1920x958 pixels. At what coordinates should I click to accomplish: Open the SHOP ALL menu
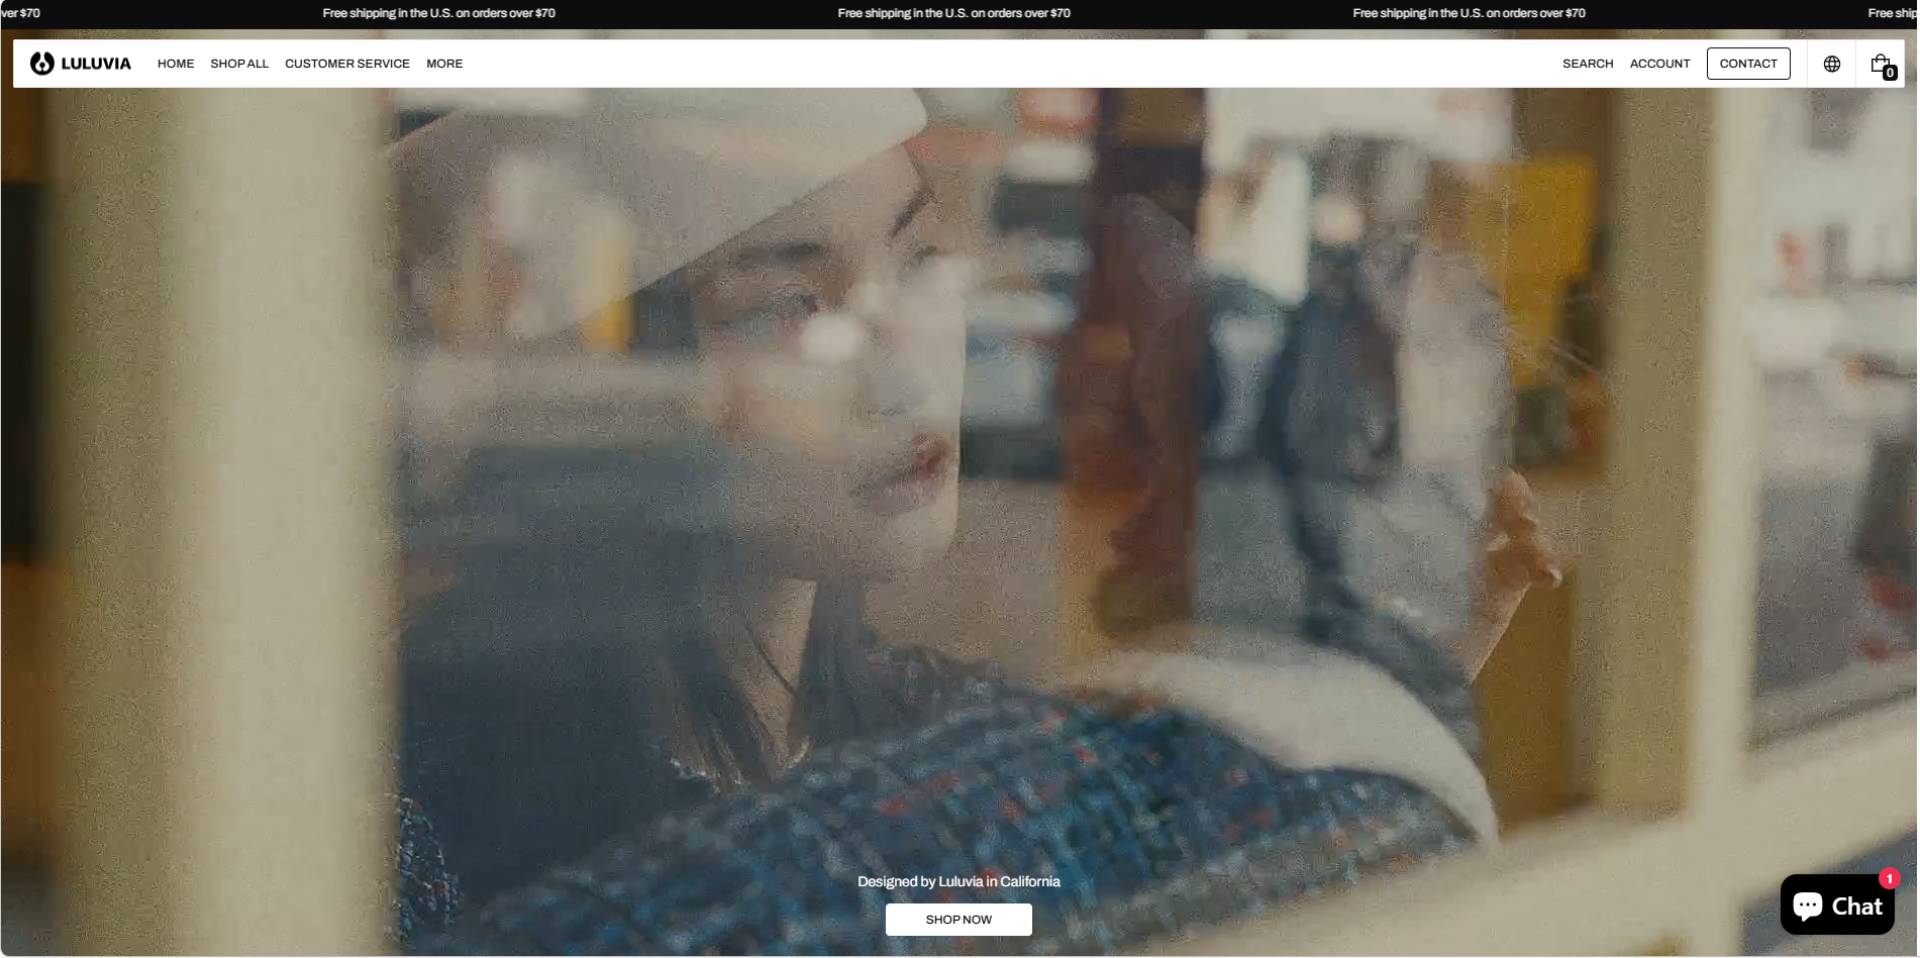point(239,63)
